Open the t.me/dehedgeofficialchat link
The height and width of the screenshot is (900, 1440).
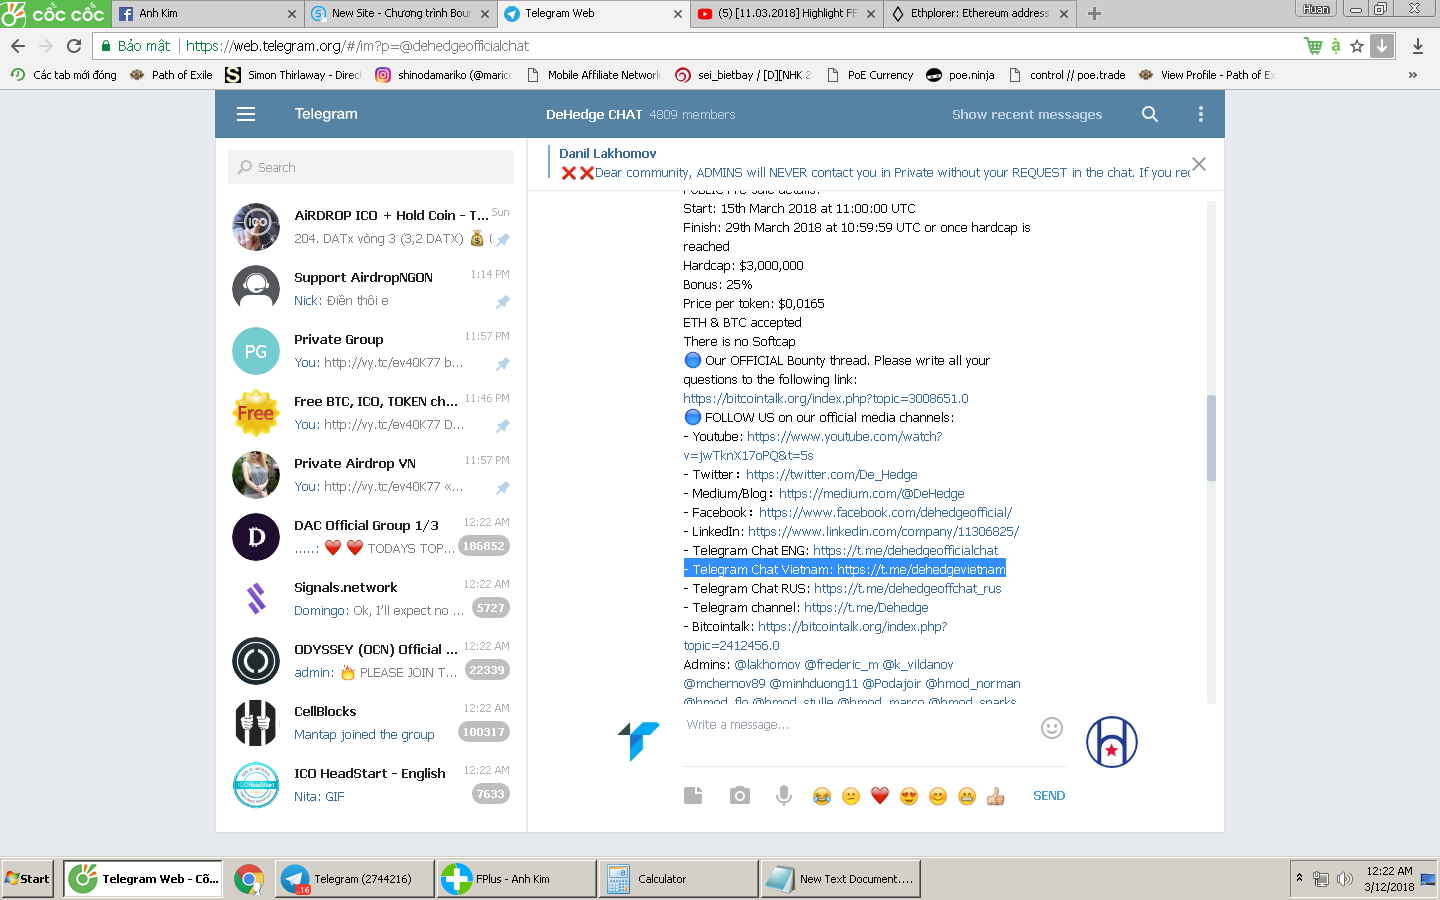tap(906, 550)
